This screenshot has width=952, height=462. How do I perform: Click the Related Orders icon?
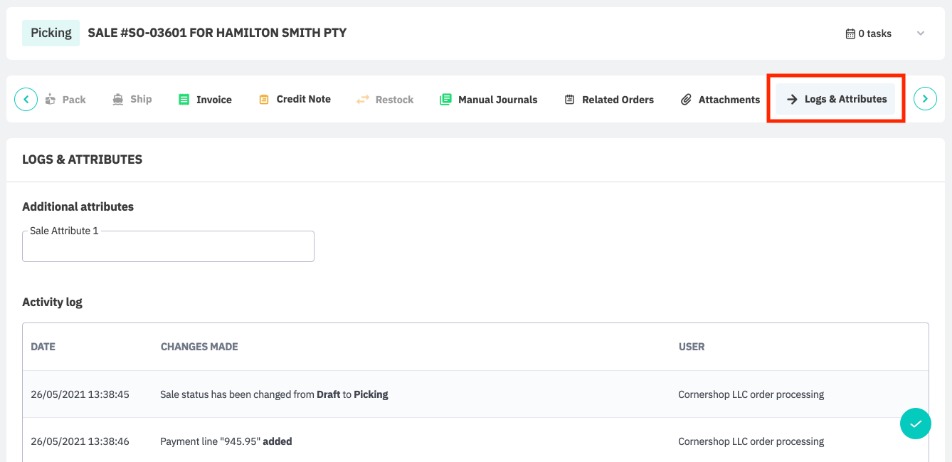[x=570, y=100]
